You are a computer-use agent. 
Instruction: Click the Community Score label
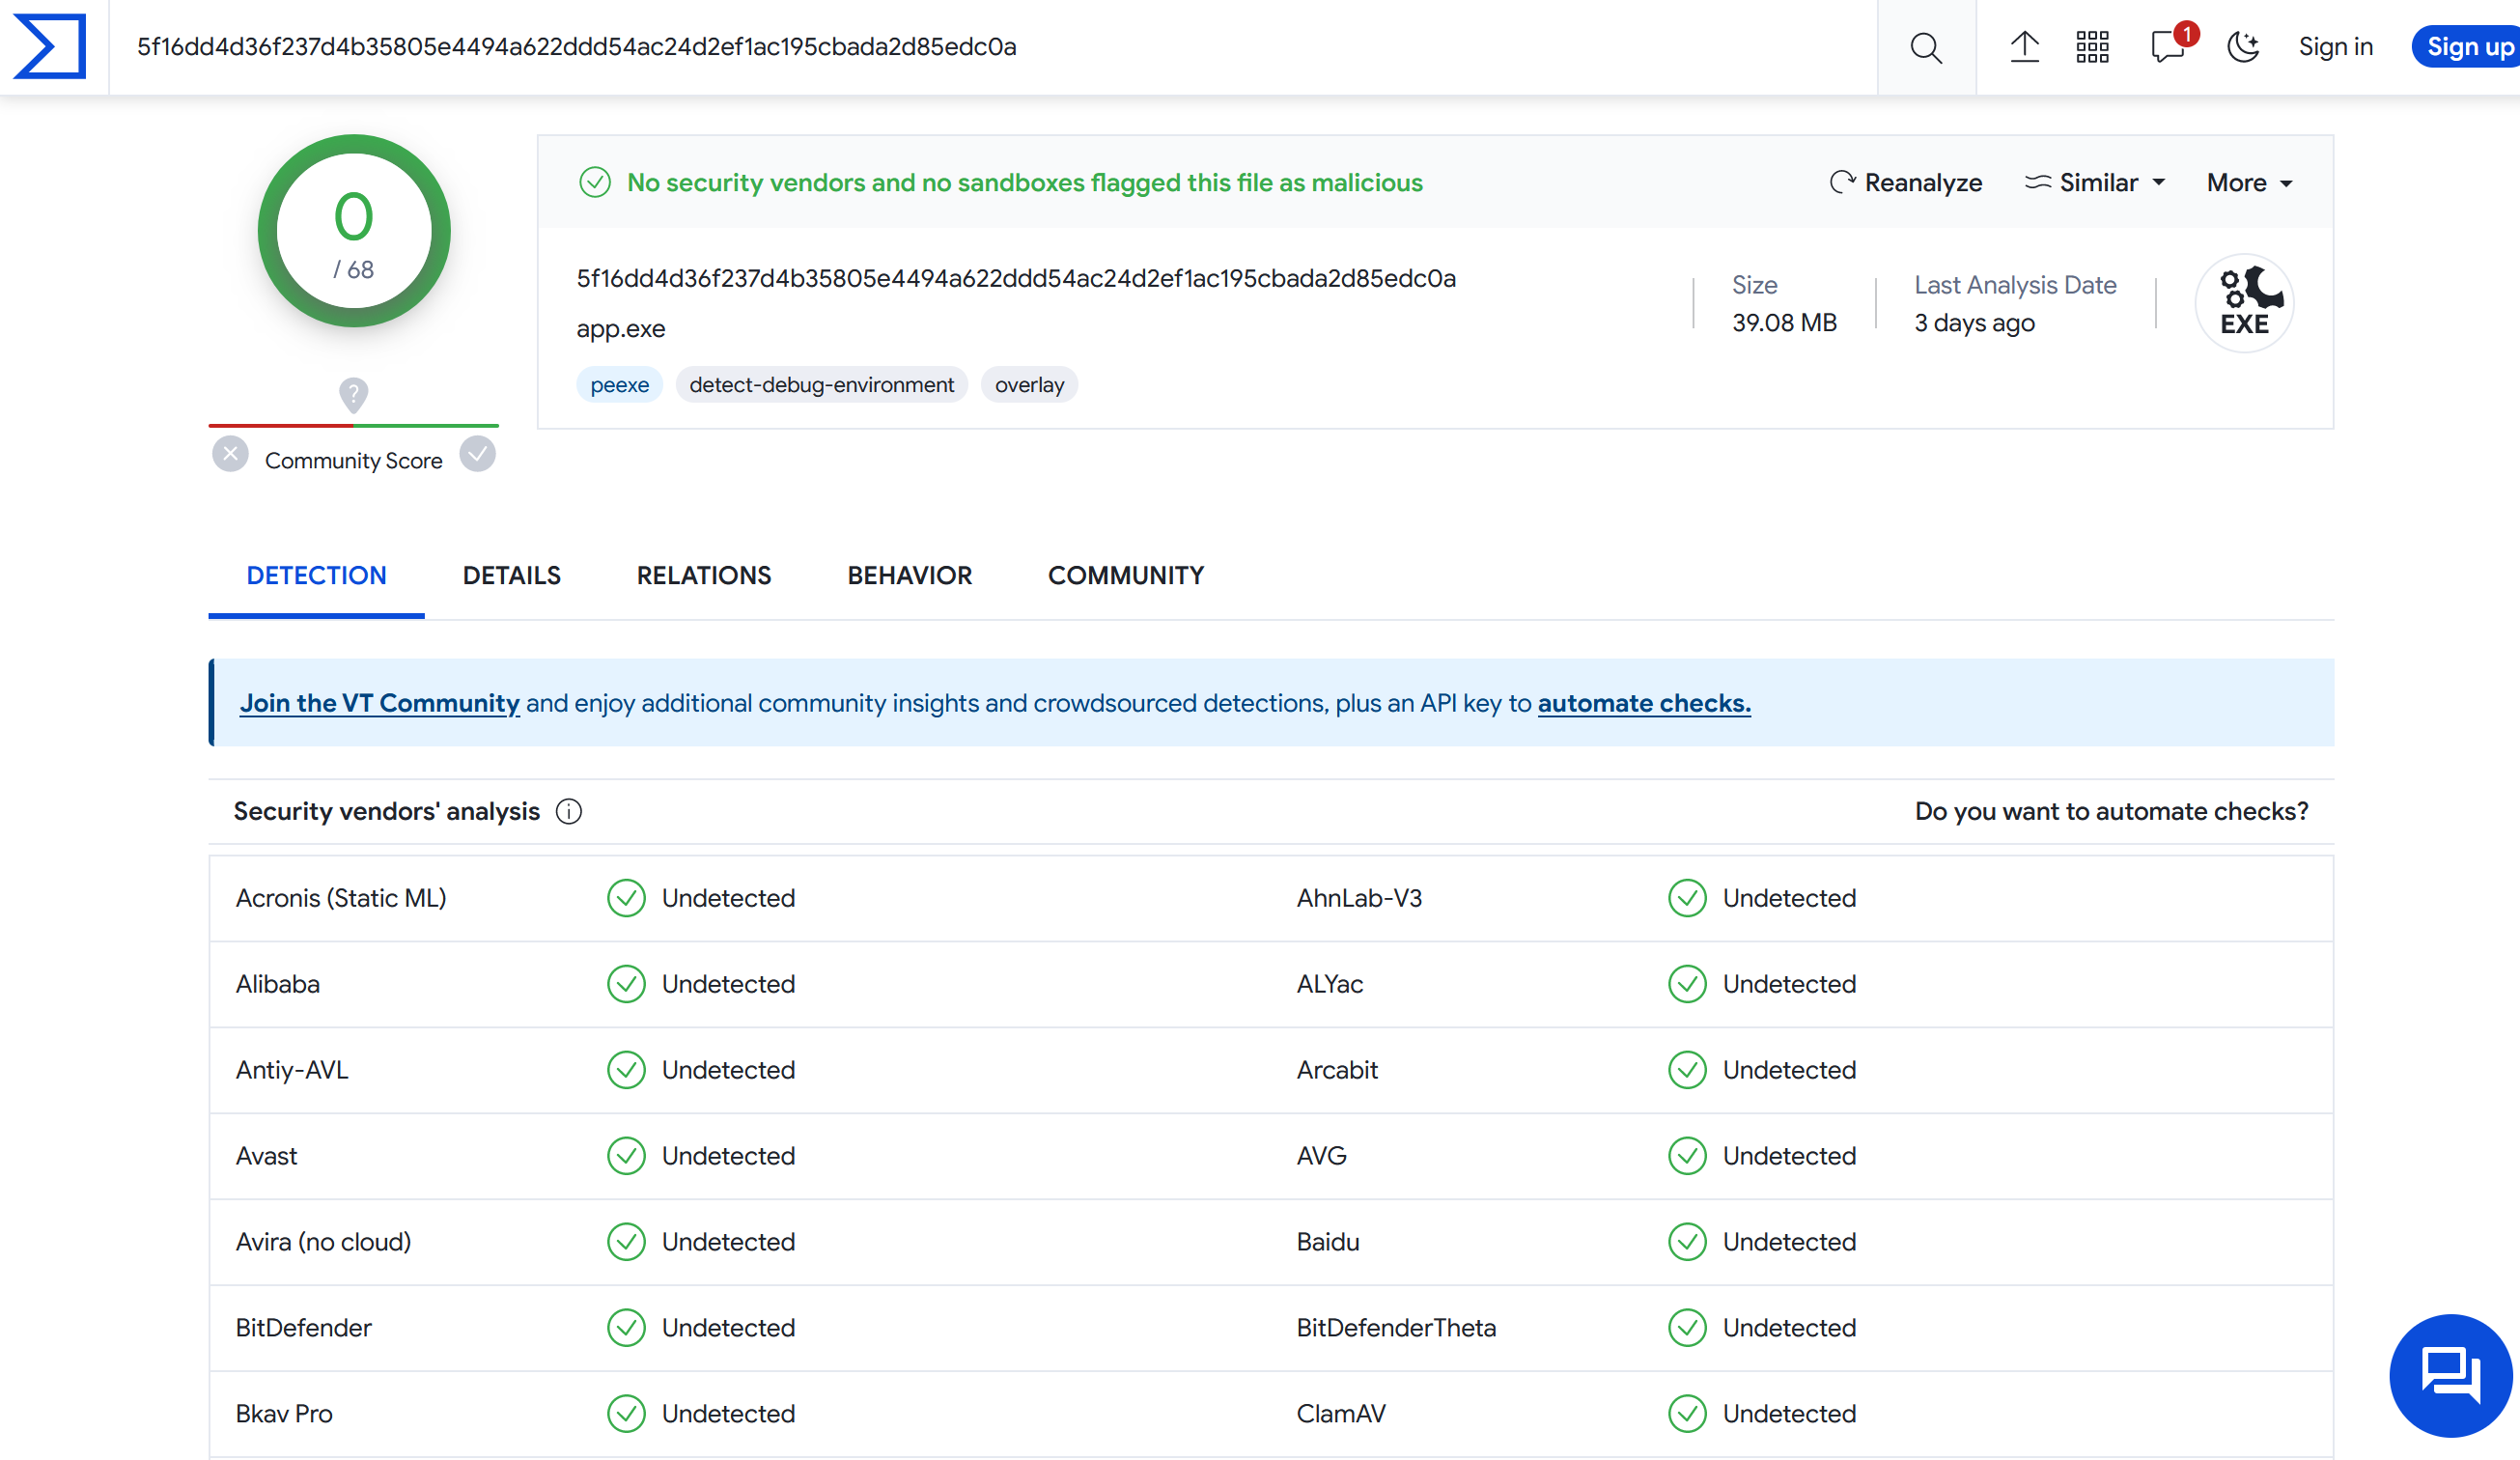[353, 461]
